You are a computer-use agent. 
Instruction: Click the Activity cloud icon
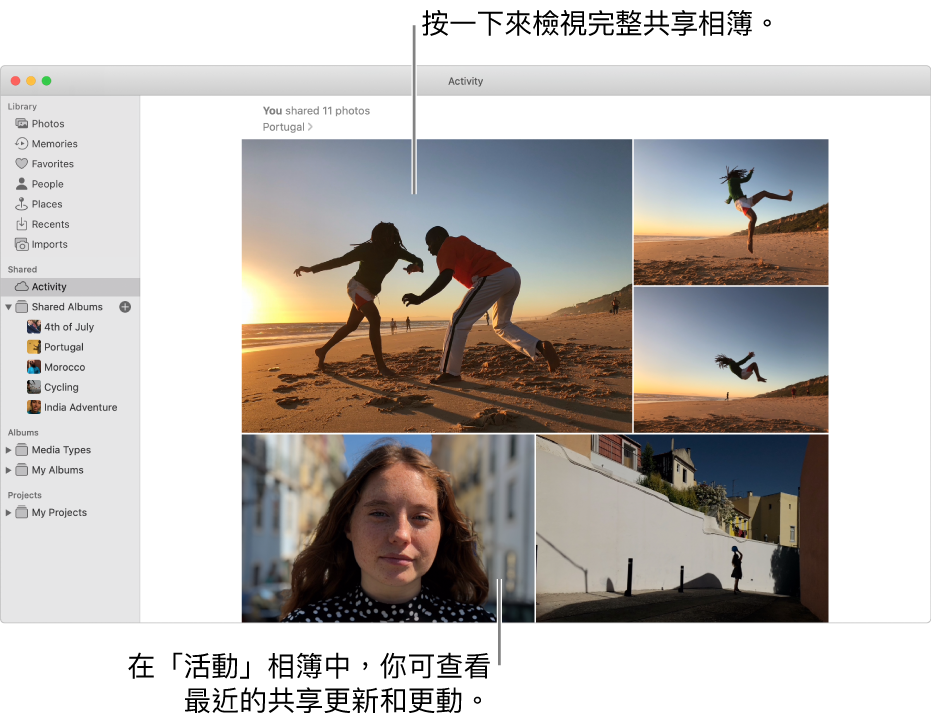(22, 286)
